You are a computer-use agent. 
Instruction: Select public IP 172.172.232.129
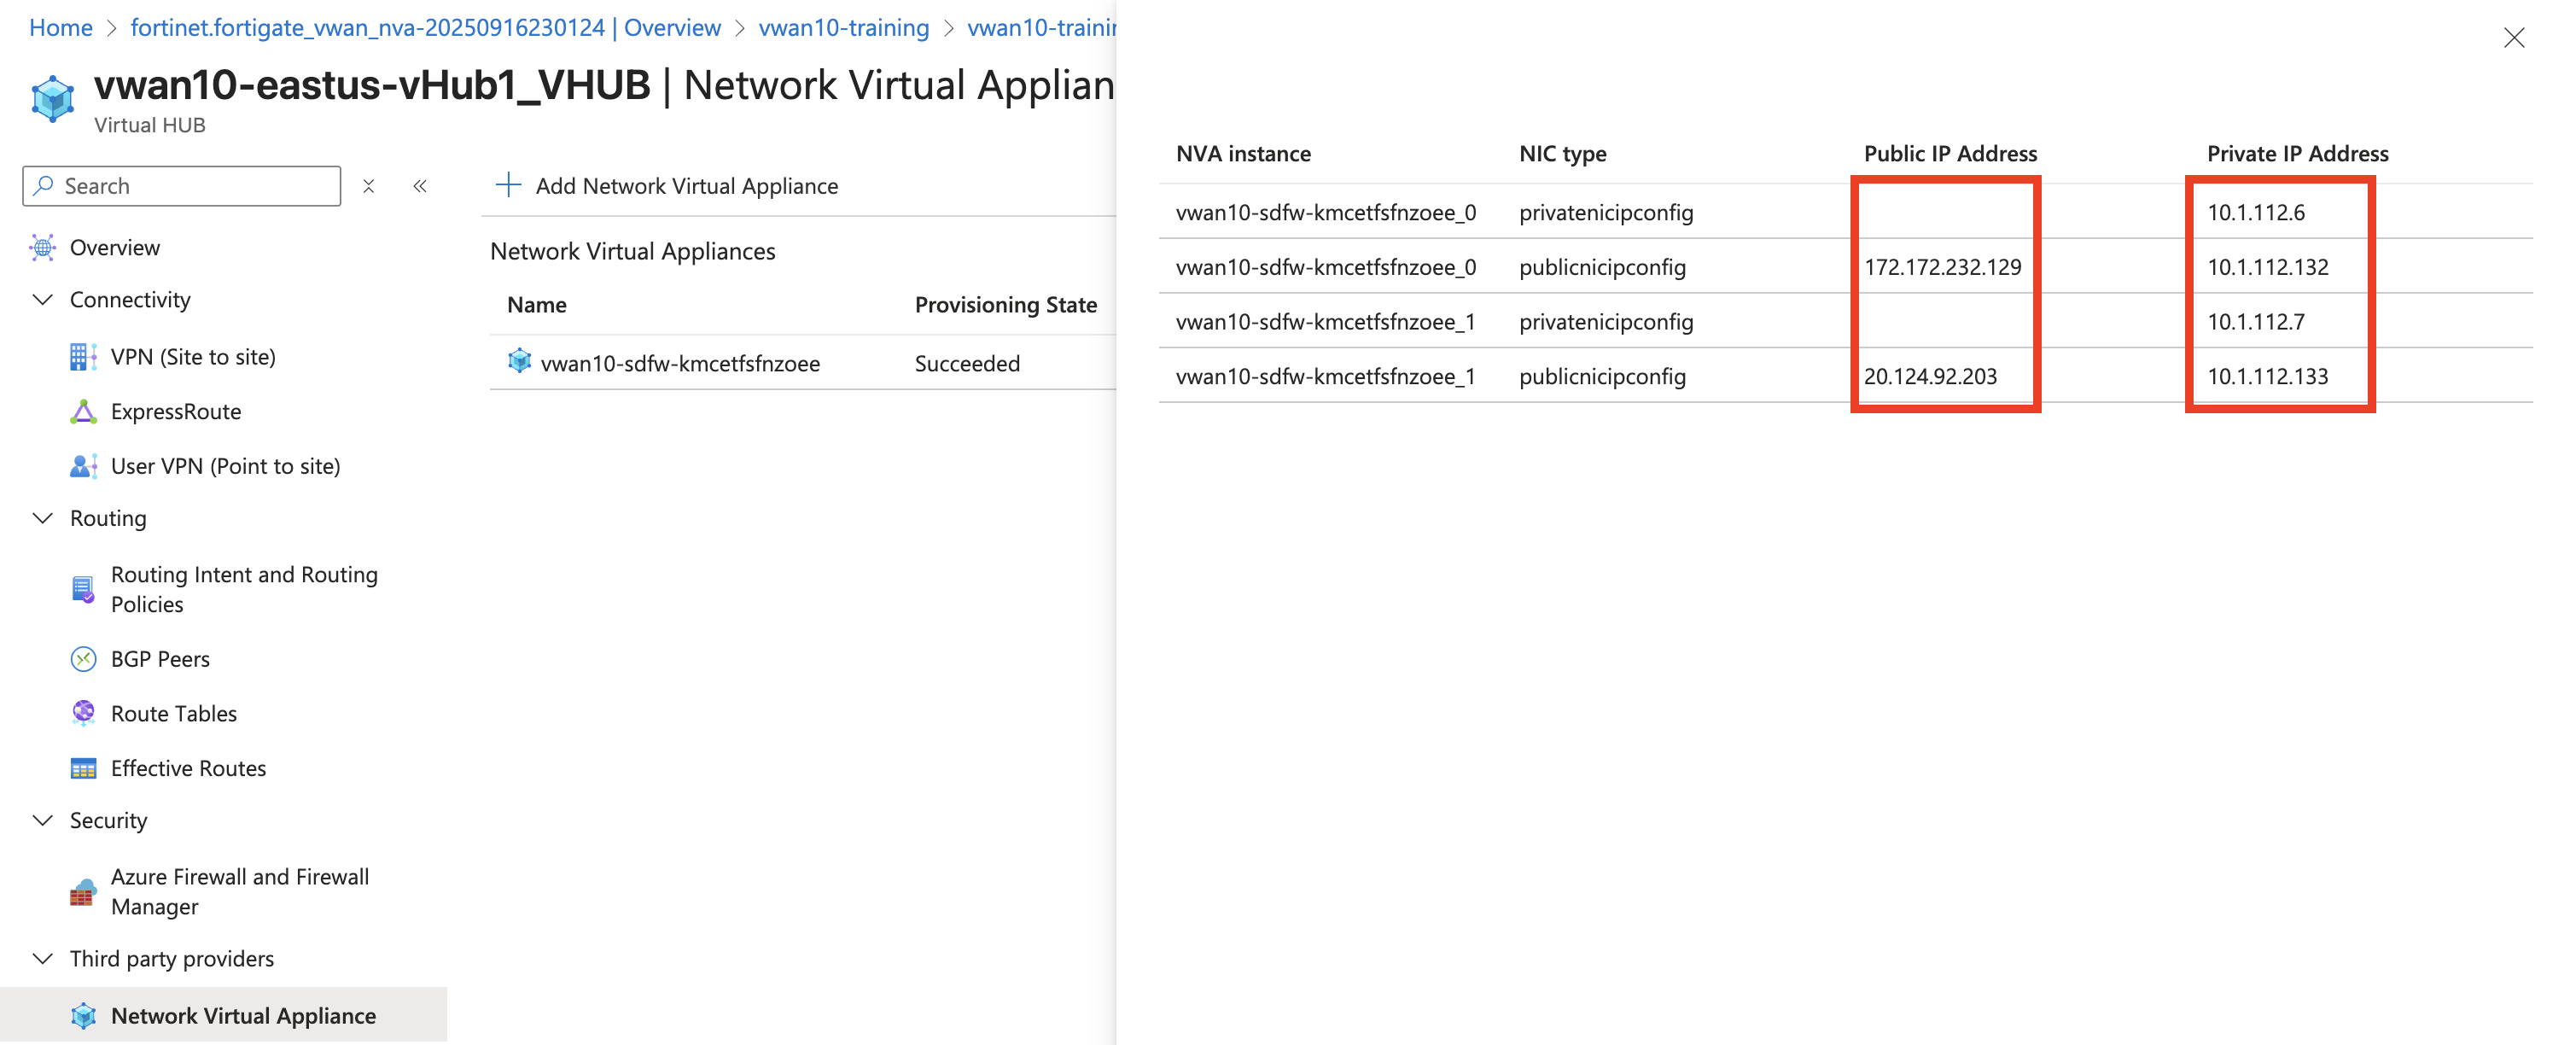(x=1942, y=267)
